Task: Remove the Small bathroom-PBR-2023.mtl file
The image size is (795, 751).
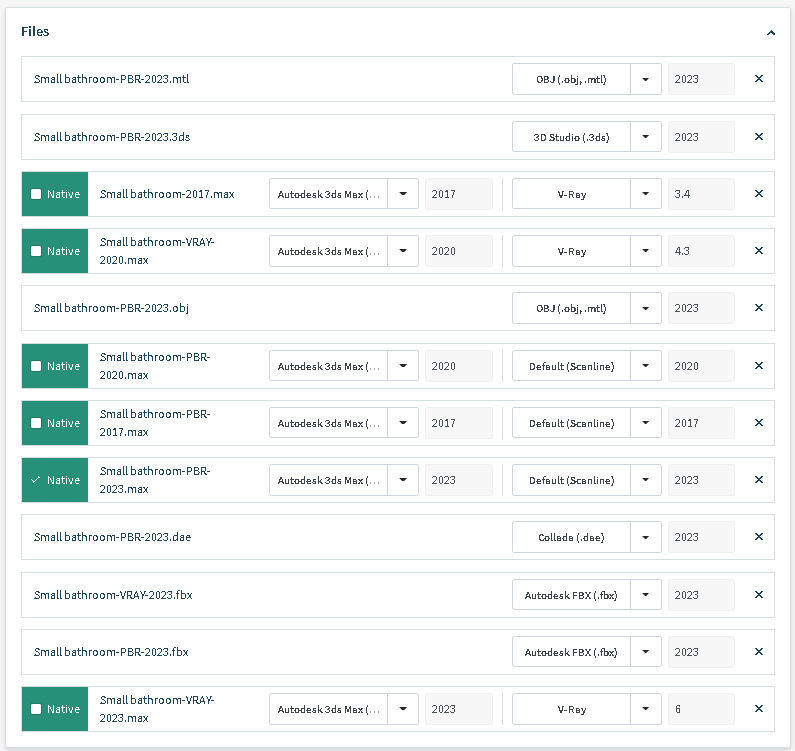Action: click(x=758, y=79)
